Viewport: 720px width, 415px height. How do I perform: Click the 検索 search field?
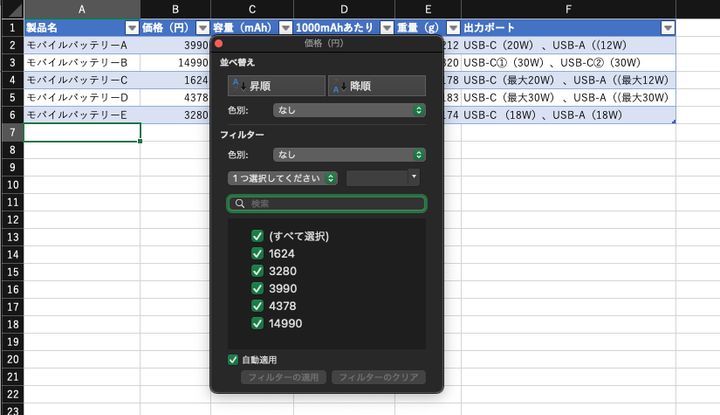click(327, 204)
